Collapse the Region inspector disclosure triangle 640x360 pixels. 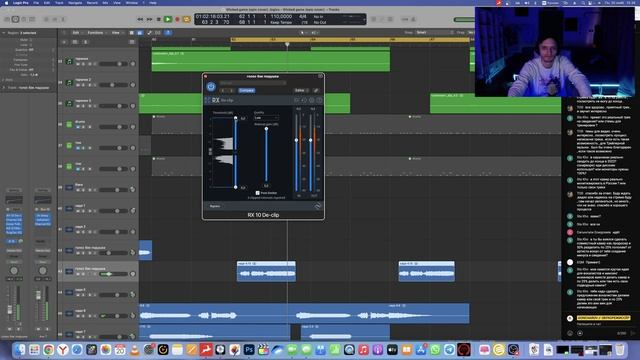4,33
